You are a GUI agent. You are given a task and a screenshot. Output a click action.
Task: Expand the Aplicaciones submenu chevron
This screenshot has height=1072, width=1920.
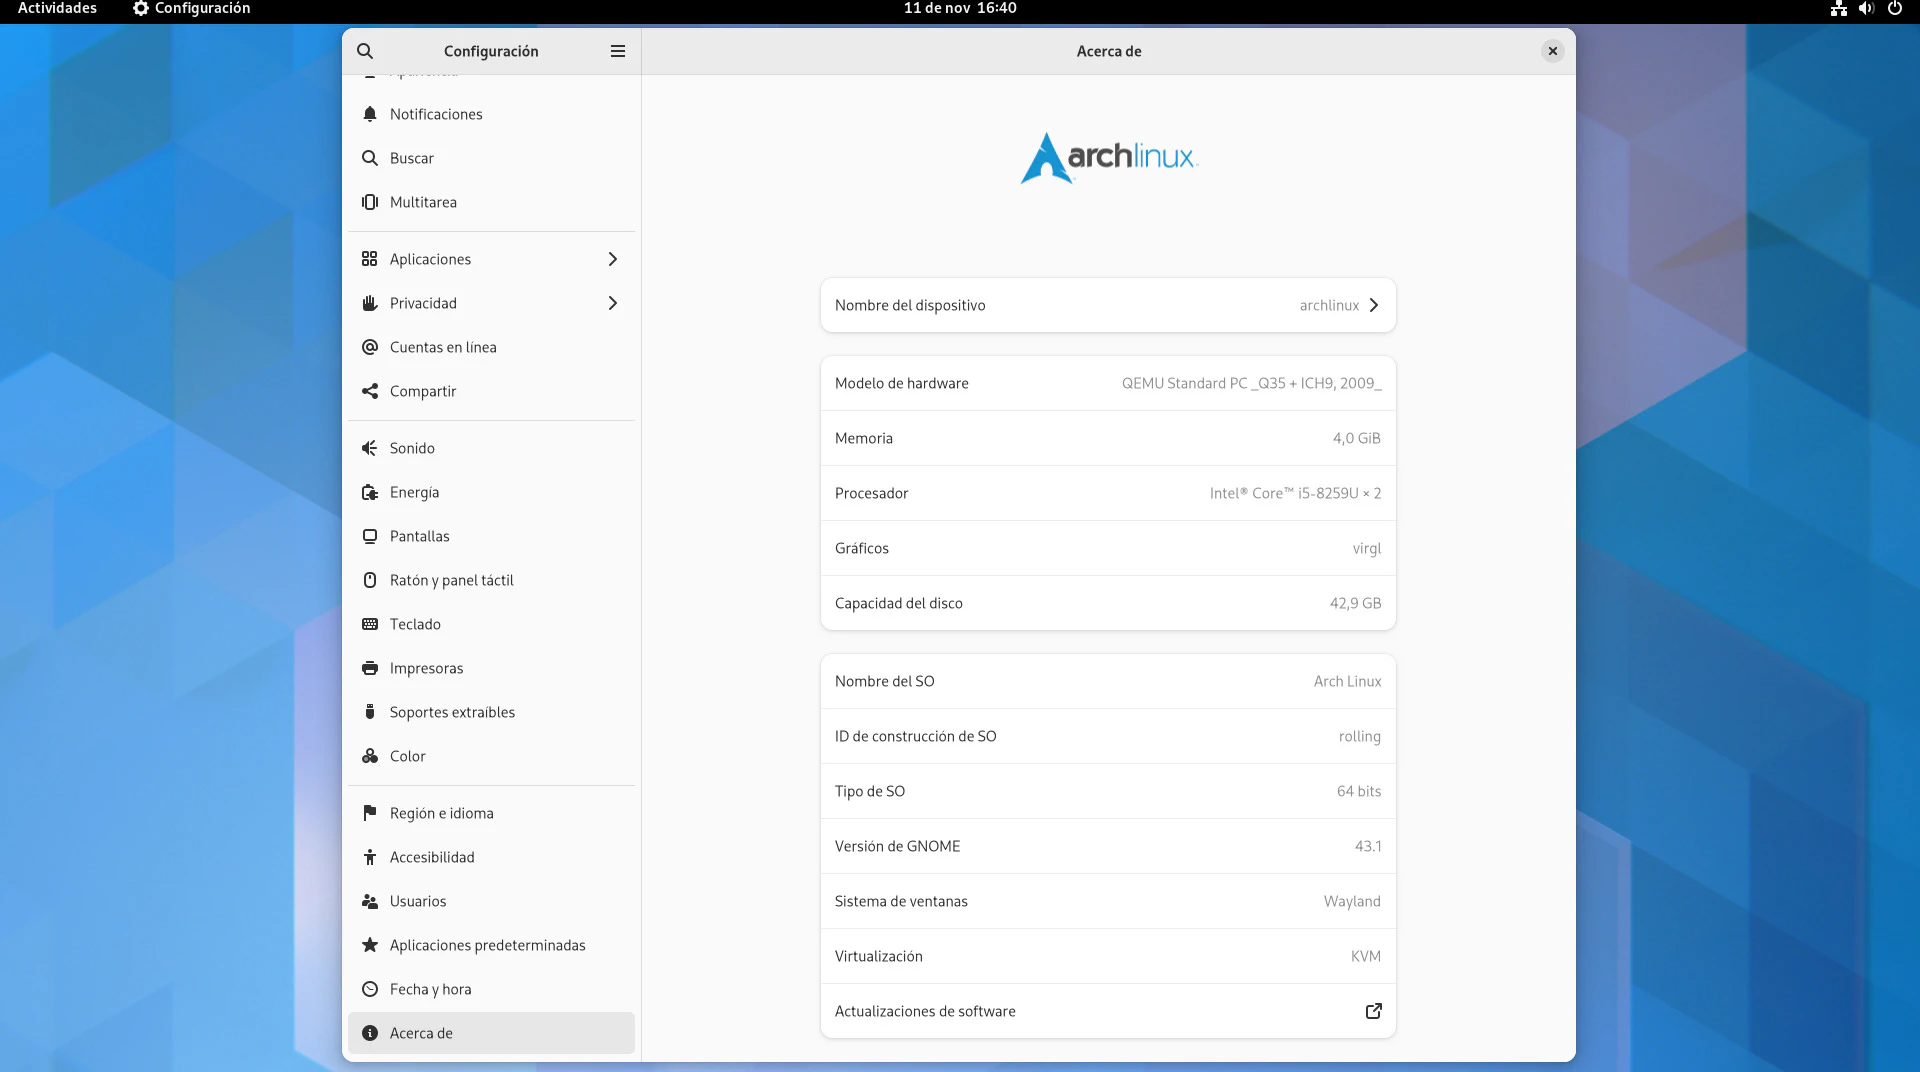(x=613, y=259)
